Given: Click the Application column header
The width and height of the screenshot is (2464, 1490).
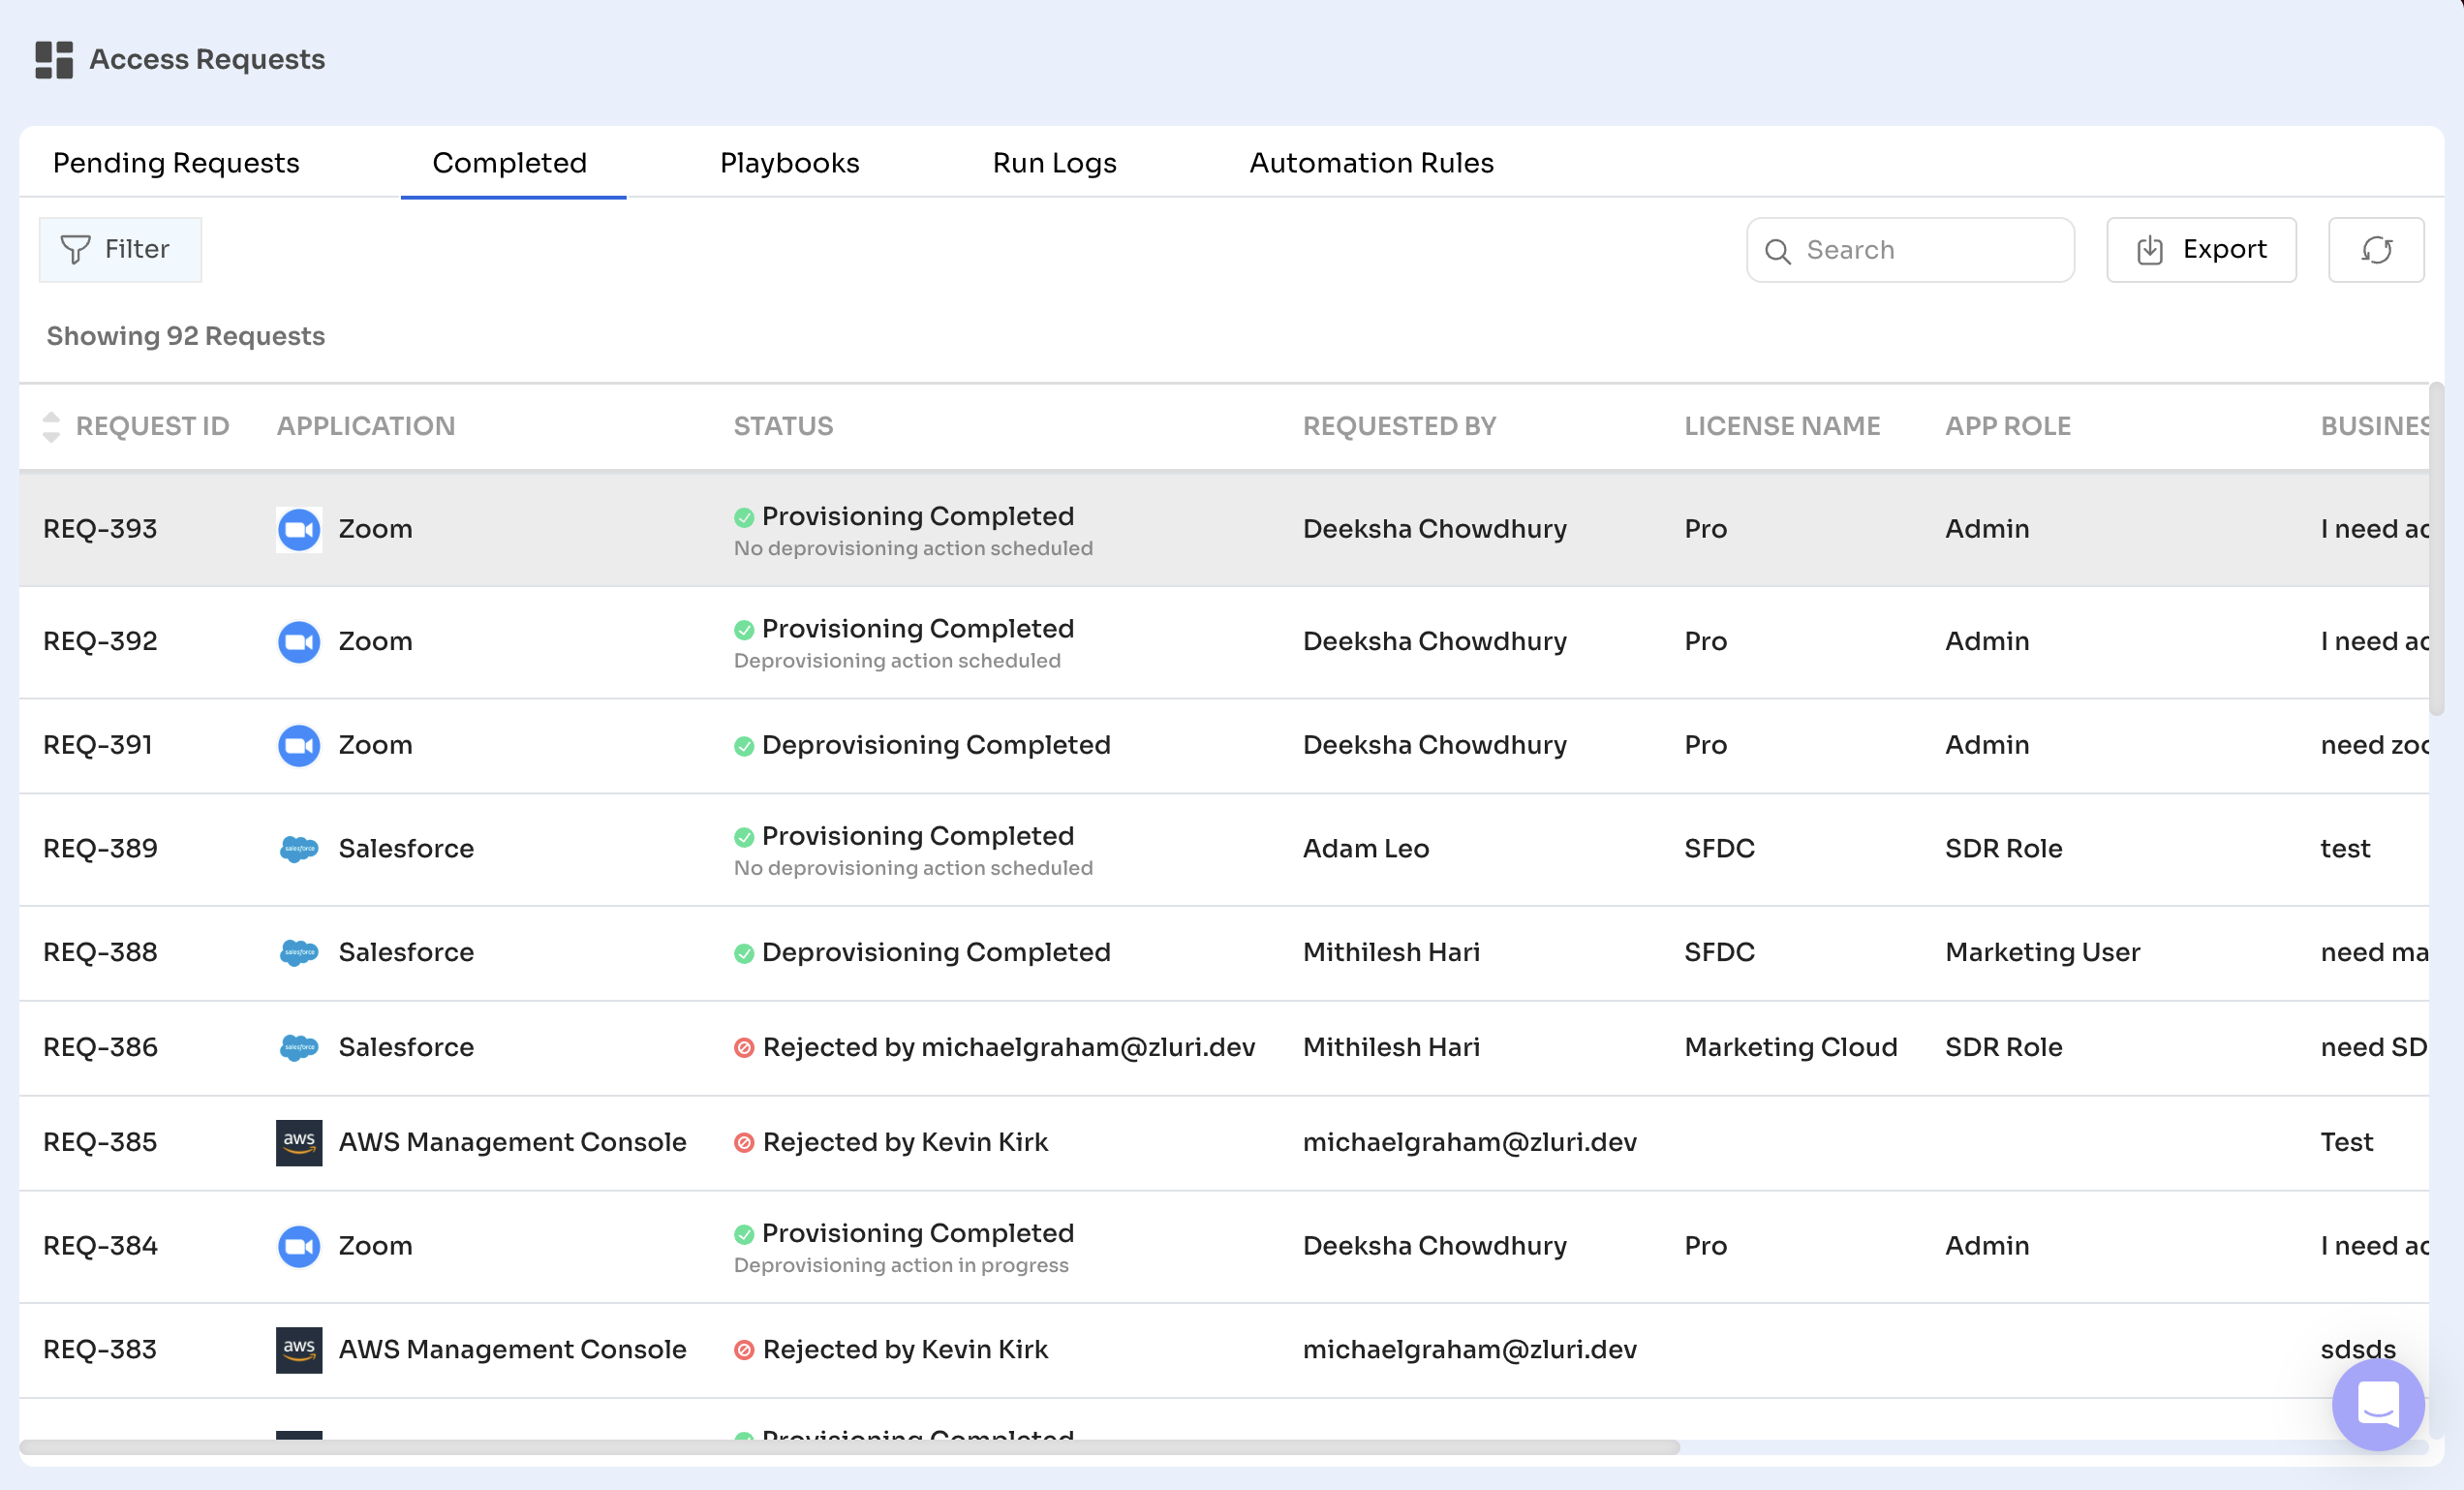Looking at the screenshot, I should tap(366, 426).
